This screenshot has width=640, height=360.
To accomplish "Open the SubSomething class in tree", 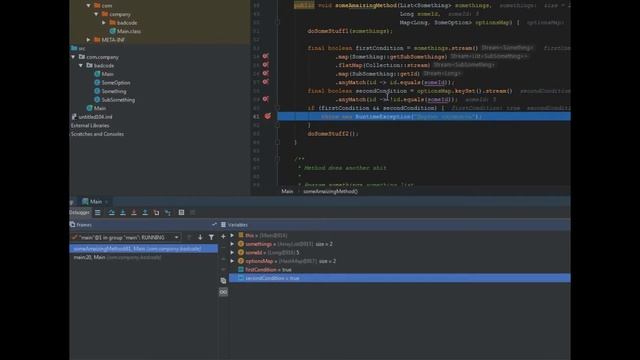I will click(x=114, y=100).
